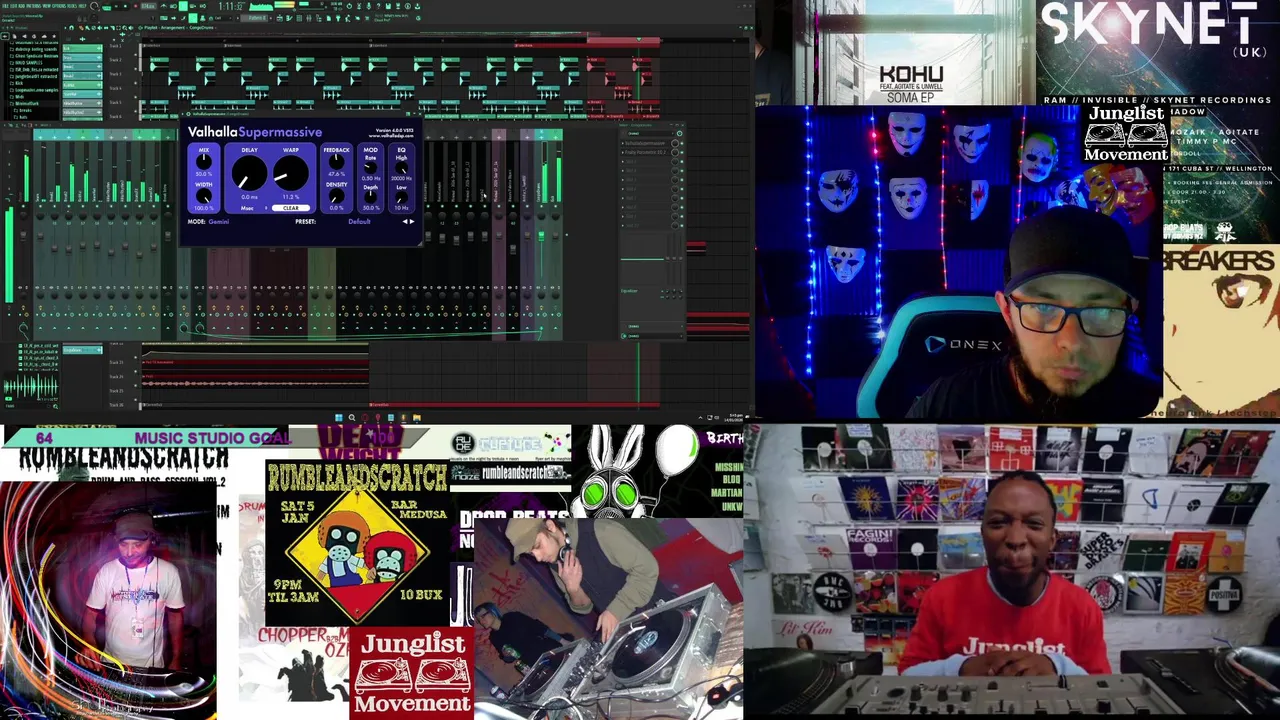The height and width of the screenshot is (720, 1280).
Task: Click the Valhalla EQ High knob
Action: (402, 167)
